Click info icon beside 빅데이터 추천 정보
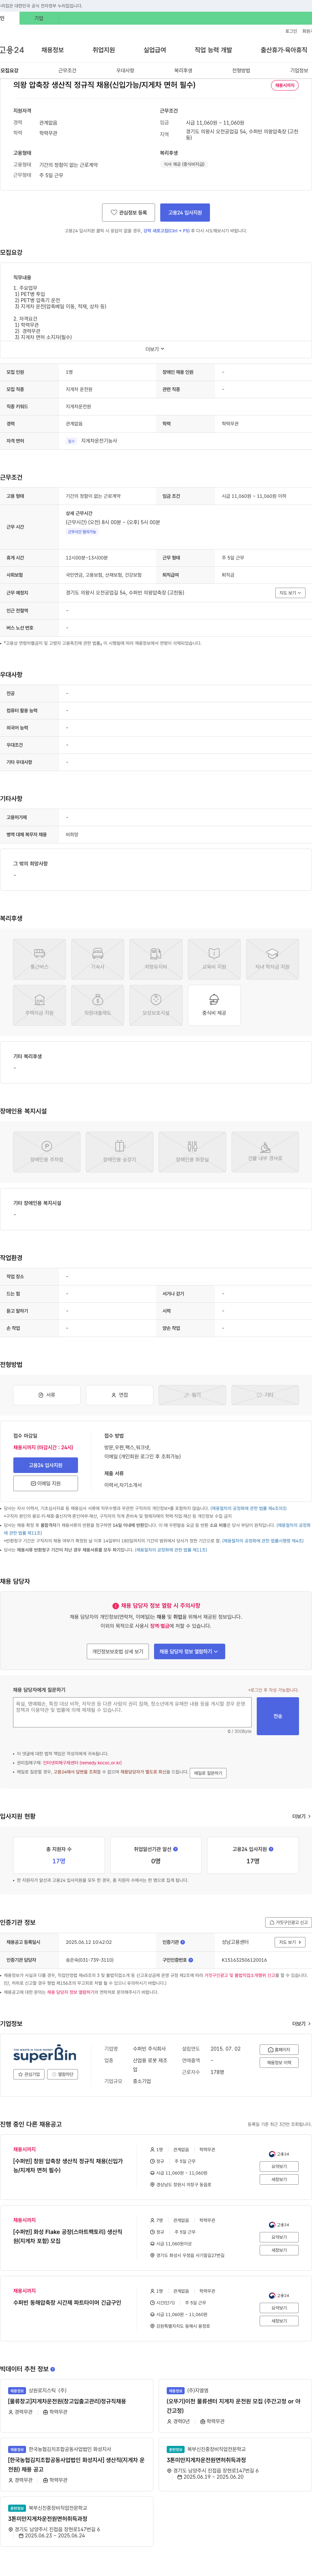 52,2369
